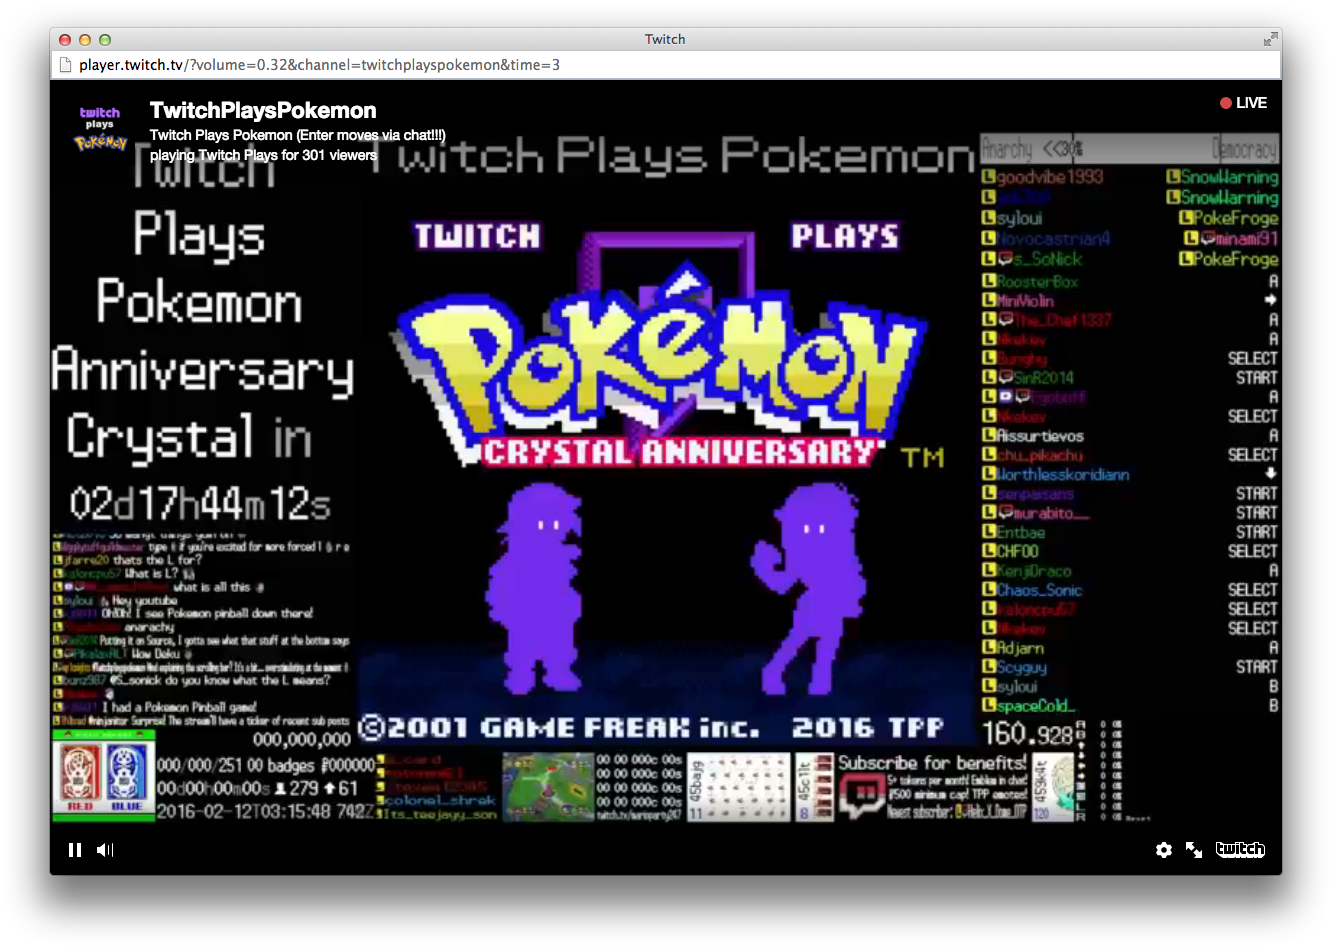1331x946 pixels.
Task: Focus the player.twitch.tv address bar
Action: pos(665,65)
